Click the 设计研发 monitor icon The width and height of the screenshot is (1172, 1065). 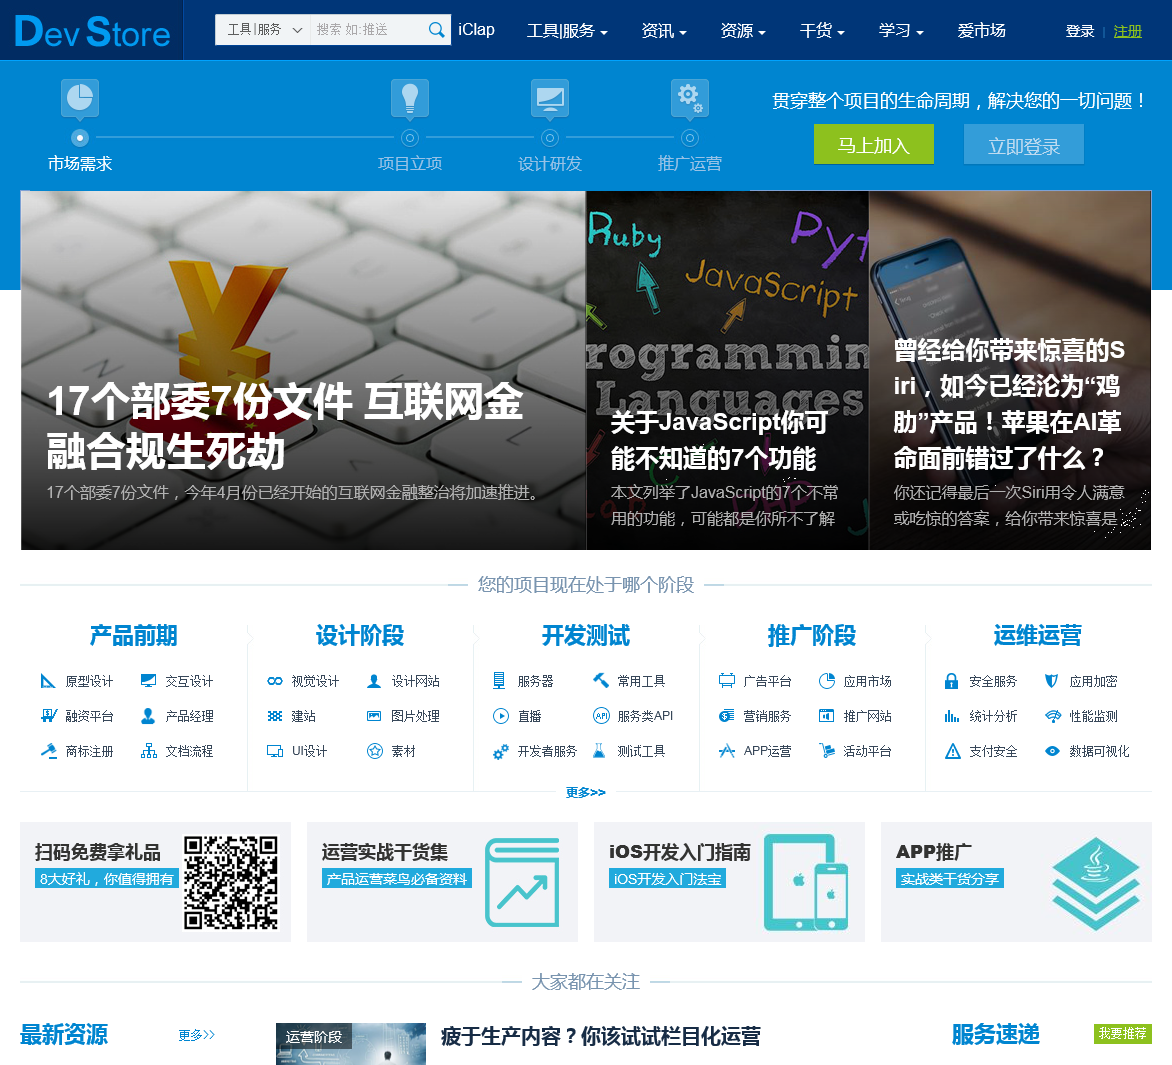(550, 98)
